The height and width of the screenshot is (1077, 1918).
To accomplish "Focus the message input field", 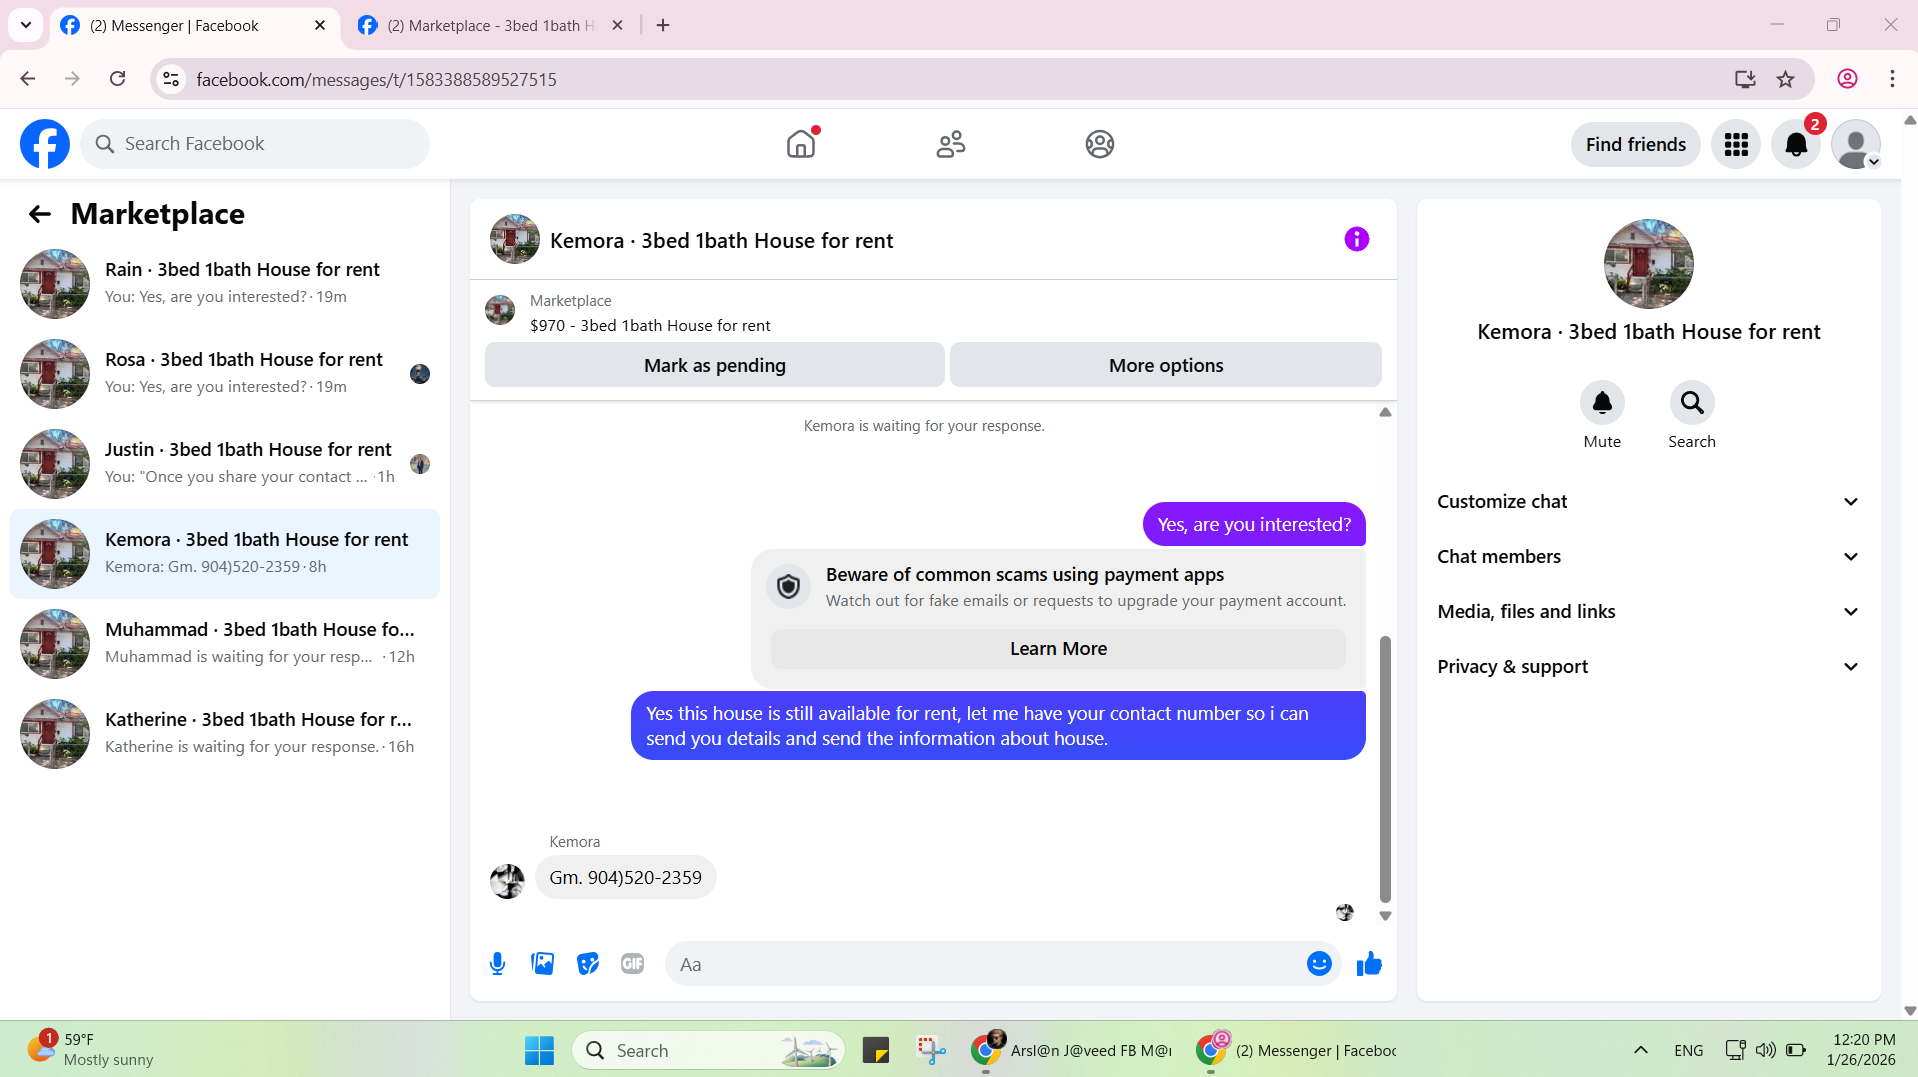I will [985, 964].
